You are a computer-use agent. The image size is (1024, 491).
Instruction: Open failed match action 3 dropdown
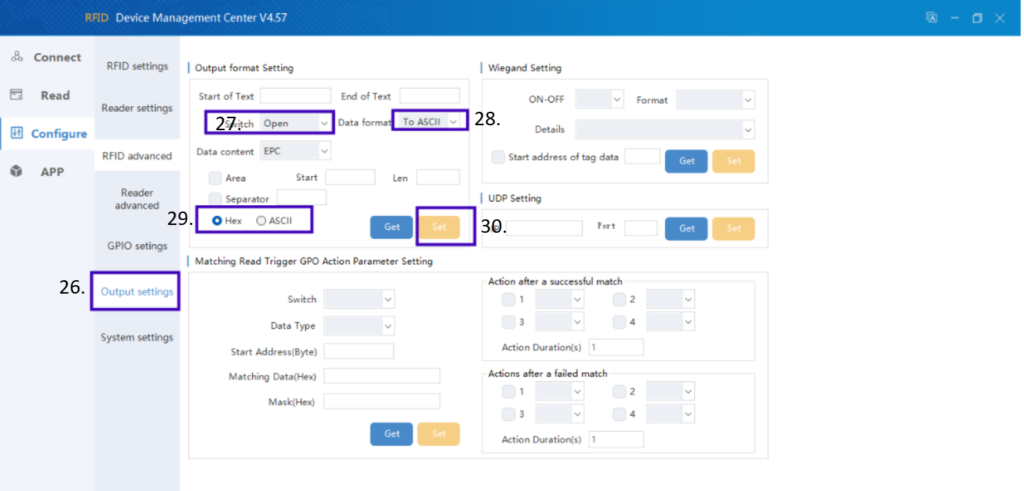click(560, 414)
